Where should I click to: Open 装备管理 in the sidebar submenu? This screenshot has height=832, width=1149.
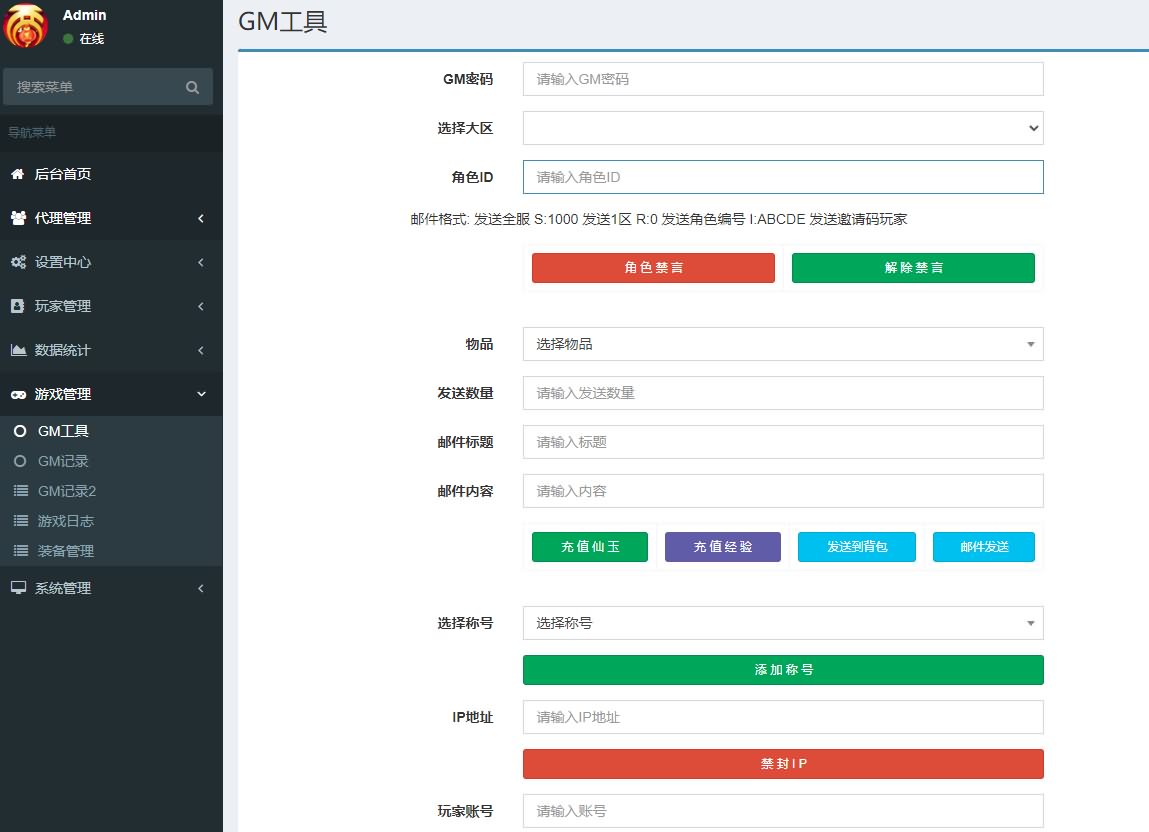click(x=66, y=551)
